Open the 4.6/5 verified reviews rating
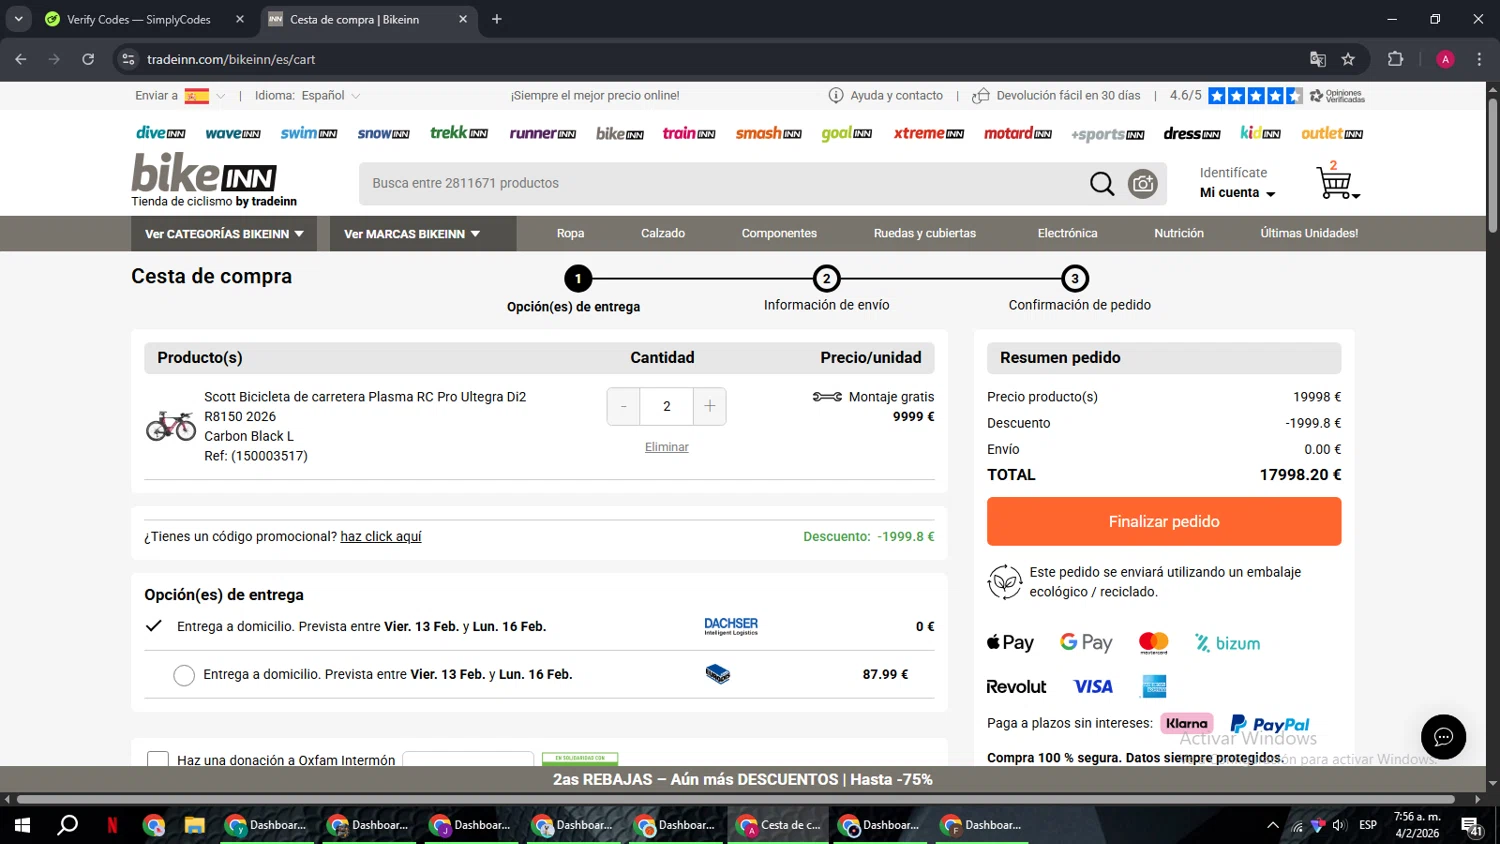1500x844 pixels. point(1267,96)
